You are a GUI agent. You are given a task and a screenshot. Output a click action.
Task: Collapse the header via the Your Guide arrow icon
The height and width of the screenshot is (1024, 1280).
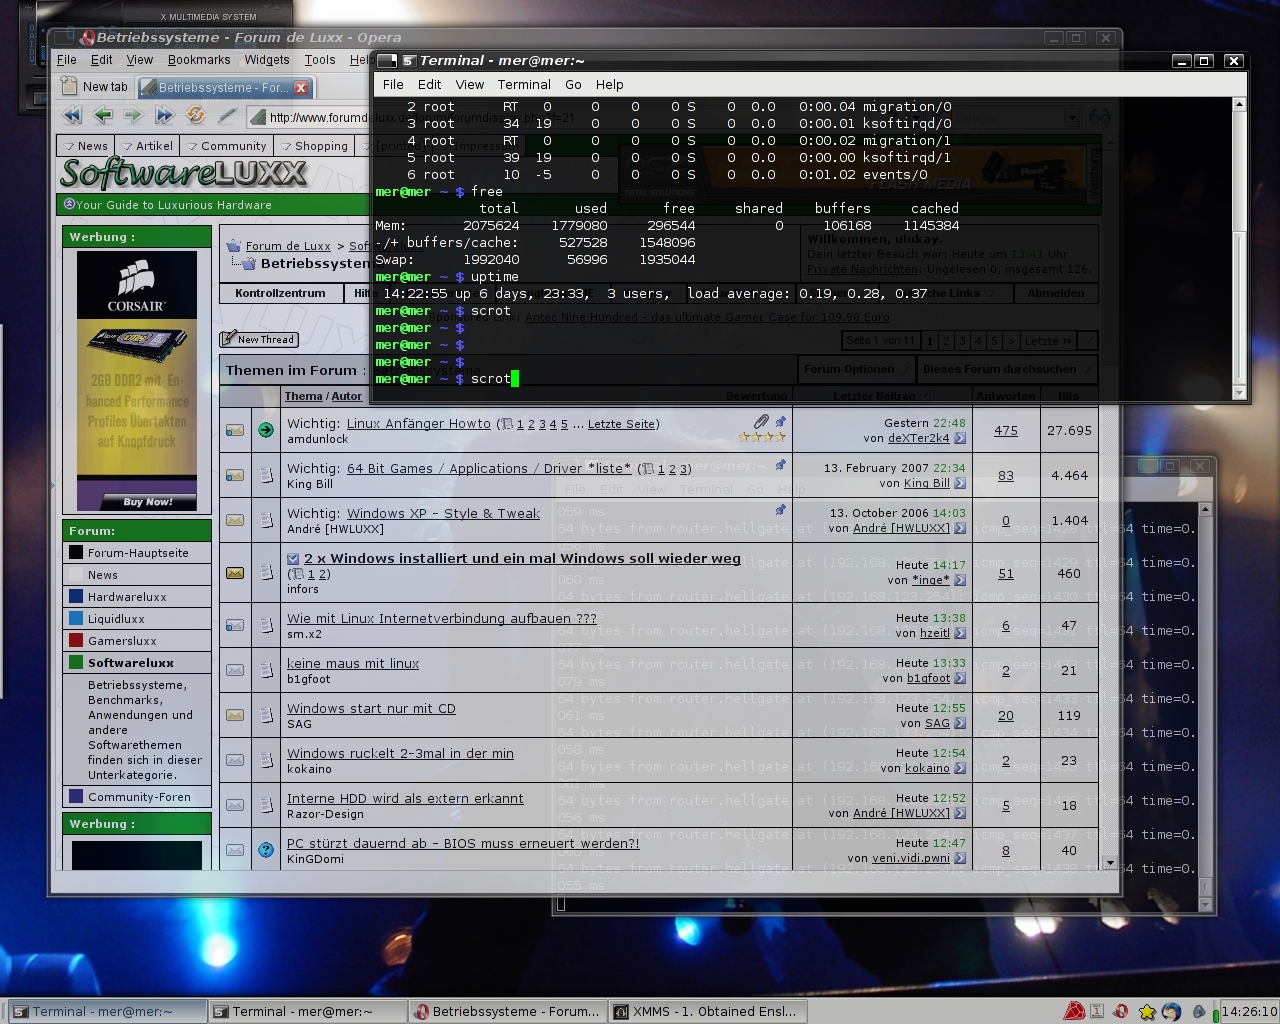[x=69, y=204]
